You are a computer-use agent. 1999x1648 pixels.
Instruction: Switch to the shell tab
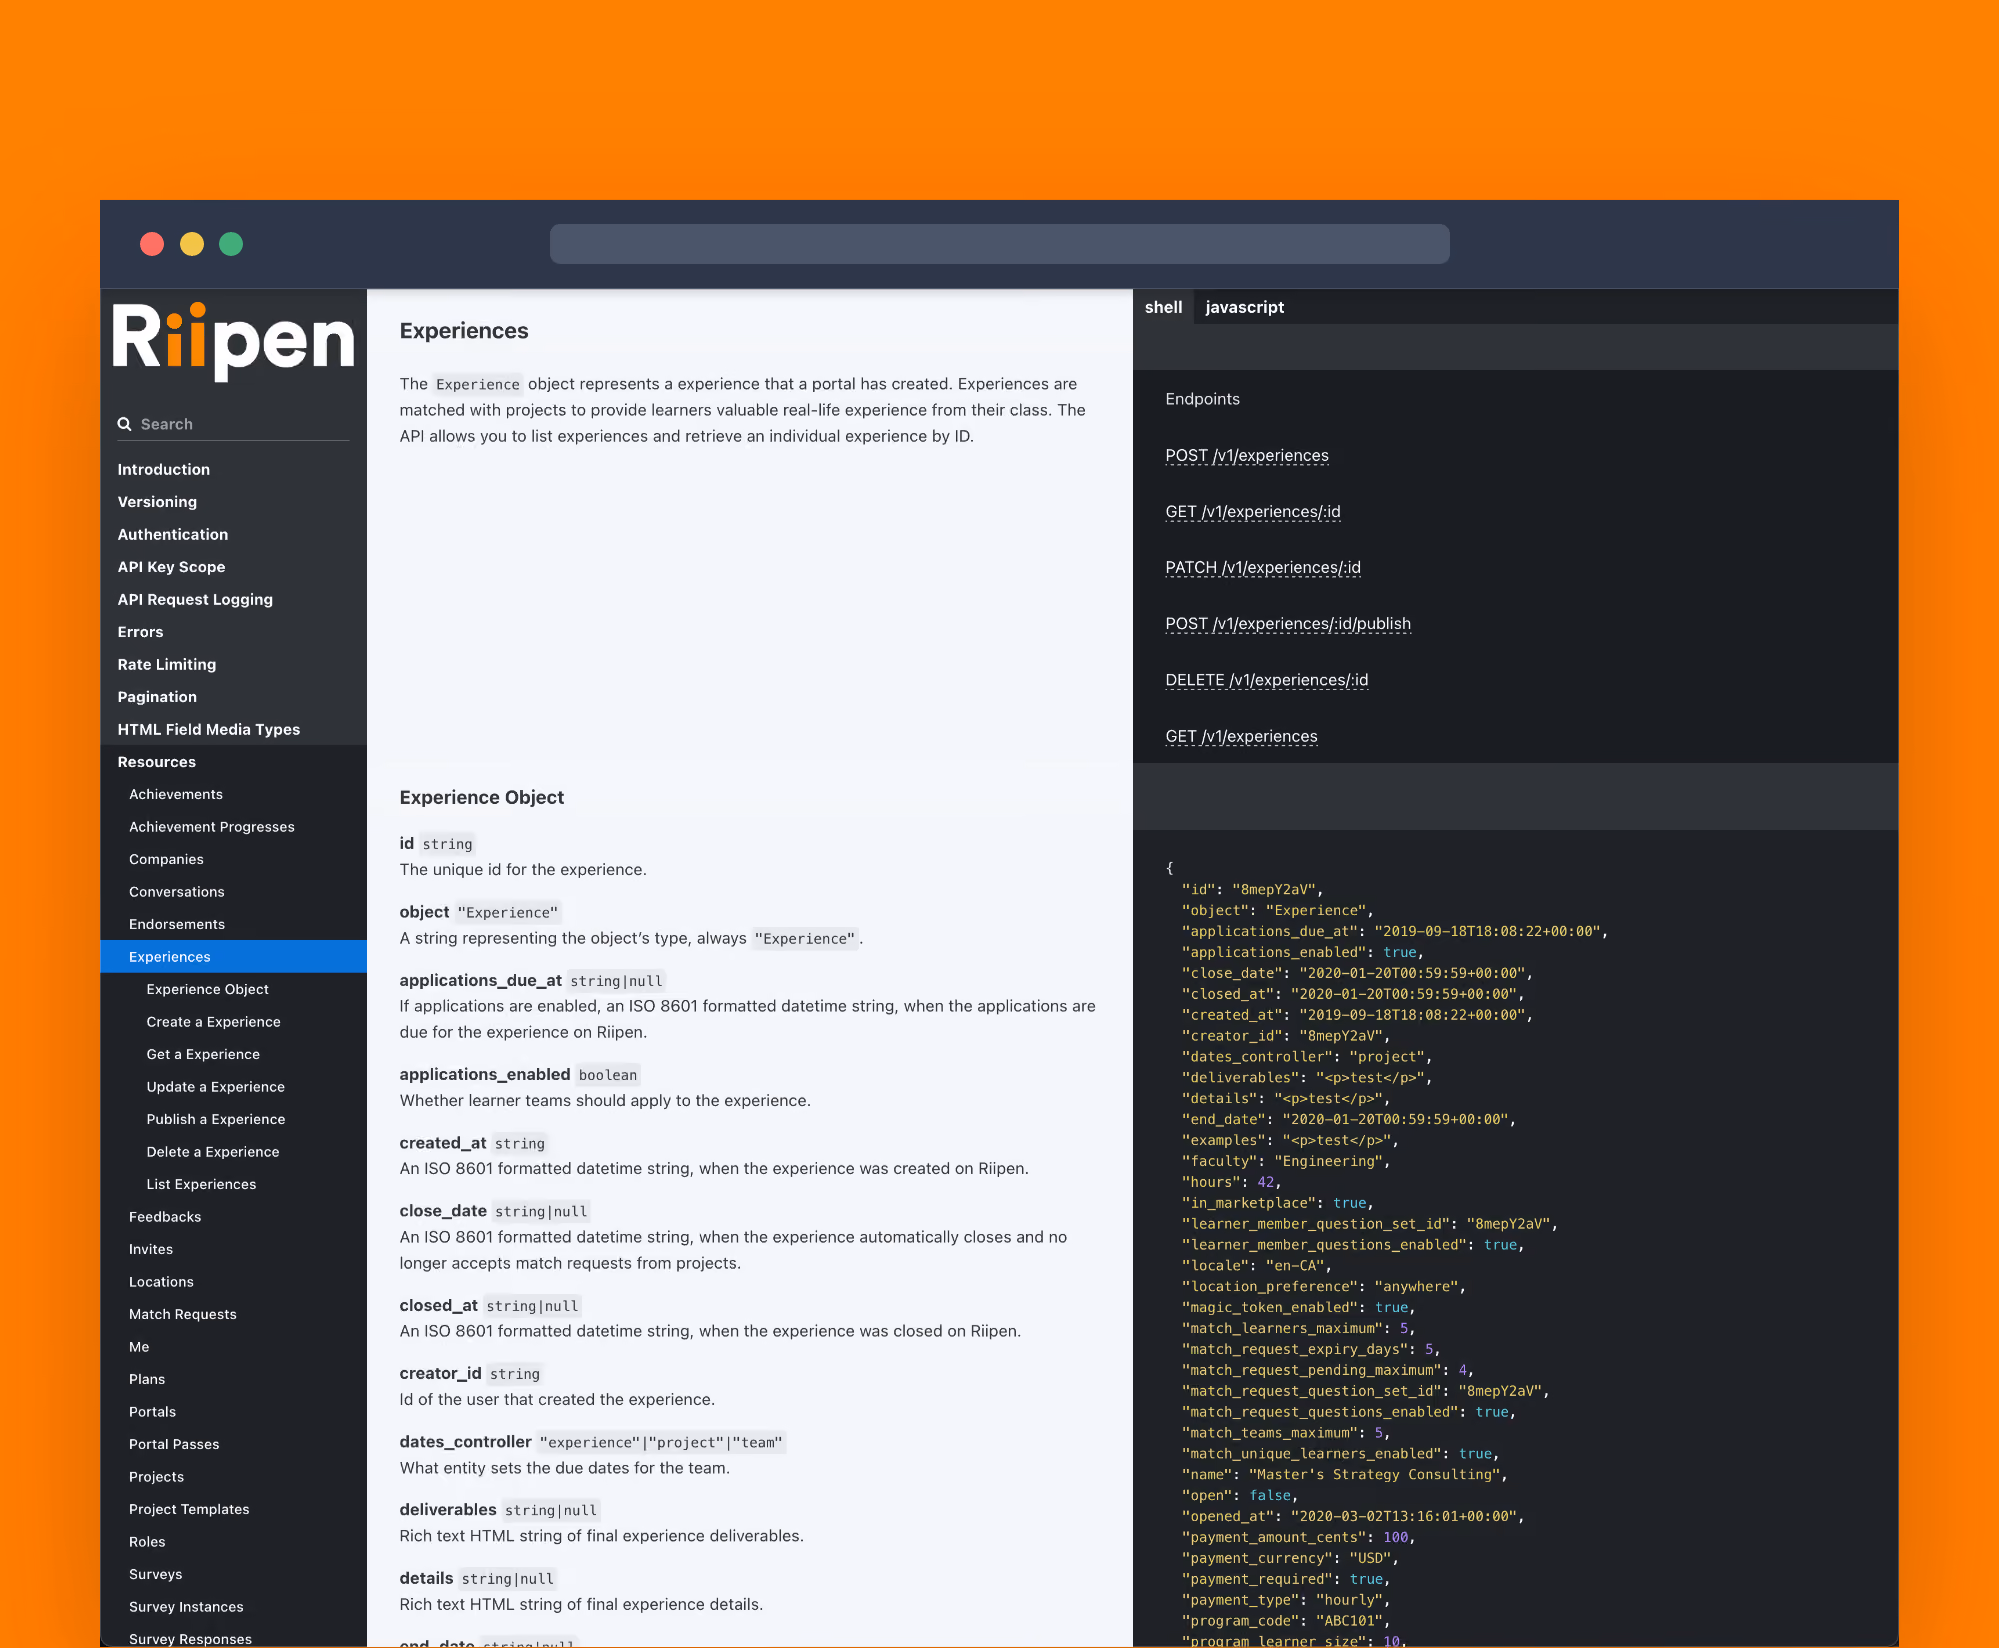point(1163,307)
